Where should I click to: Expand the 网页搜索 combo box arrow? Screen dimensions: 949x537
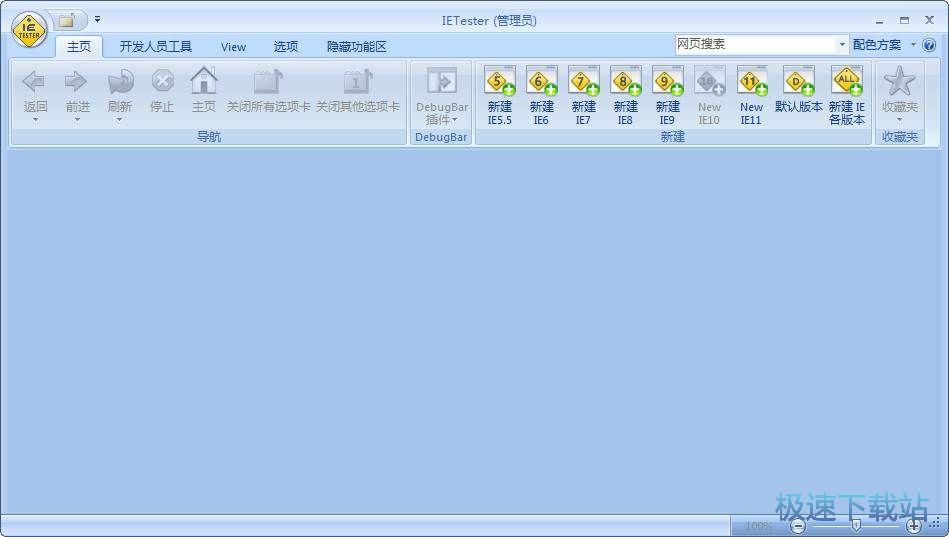click(842, 44)
